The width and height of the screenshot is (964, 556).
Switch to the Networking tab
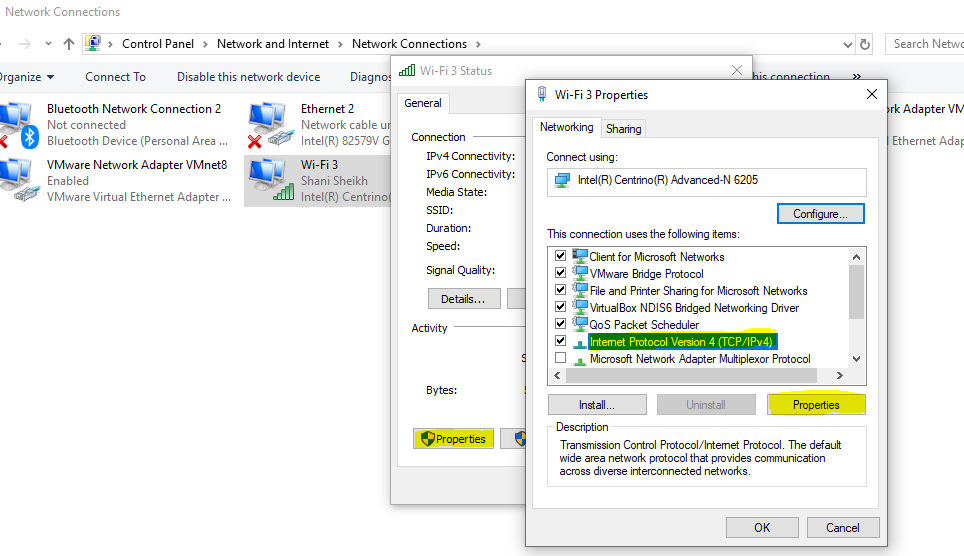[x=566, y=127]
